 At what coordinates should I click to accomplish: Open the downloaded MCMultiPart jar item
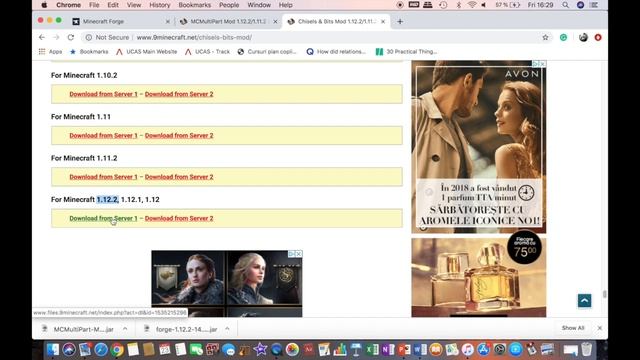(x=78, y=329)
